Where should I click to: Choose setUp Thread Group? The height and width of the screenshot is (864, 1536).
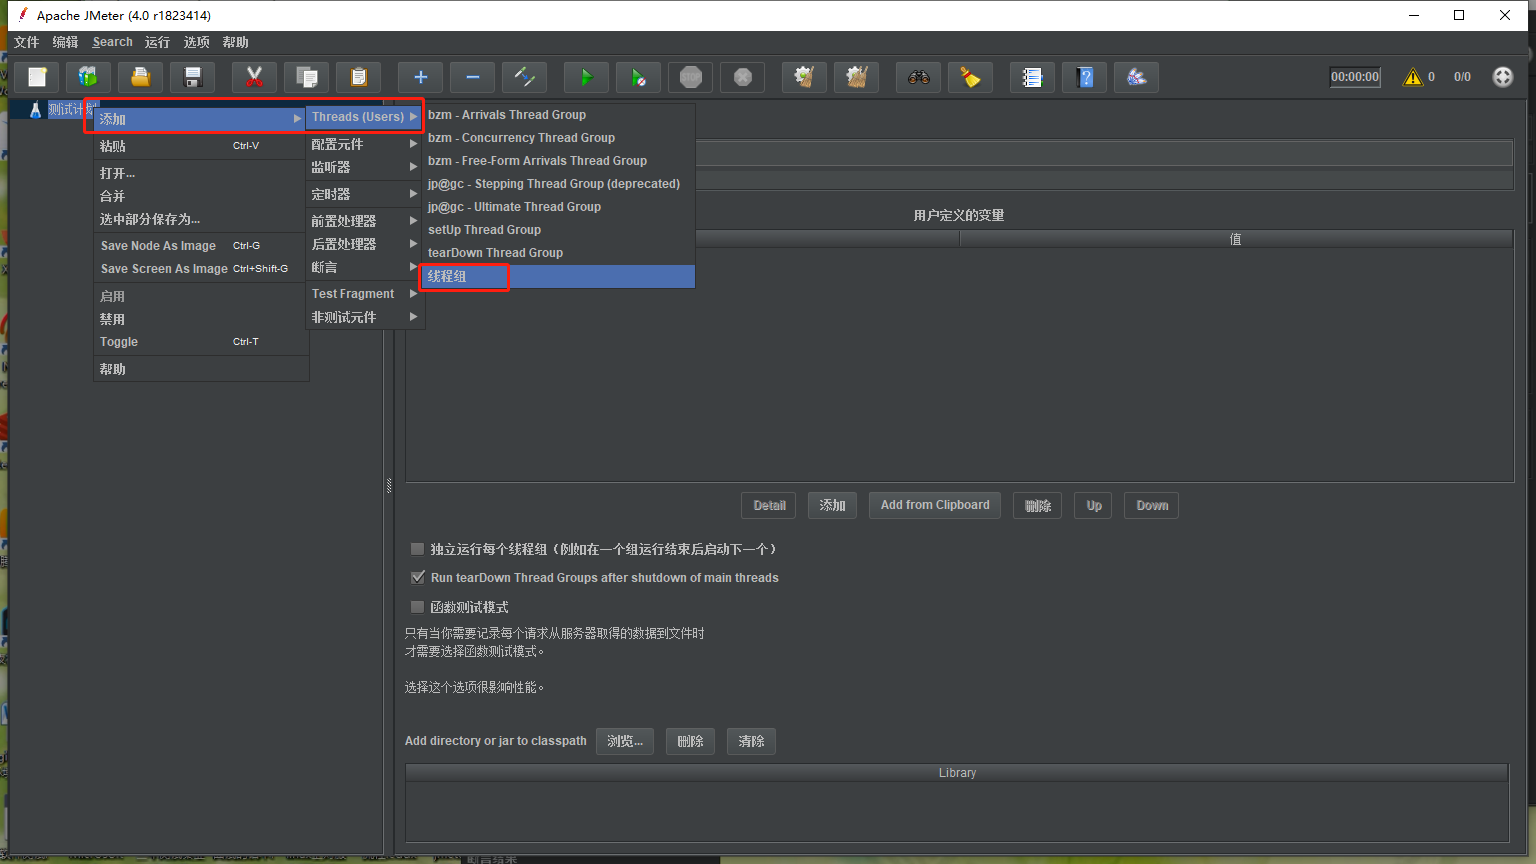(558, 230)
